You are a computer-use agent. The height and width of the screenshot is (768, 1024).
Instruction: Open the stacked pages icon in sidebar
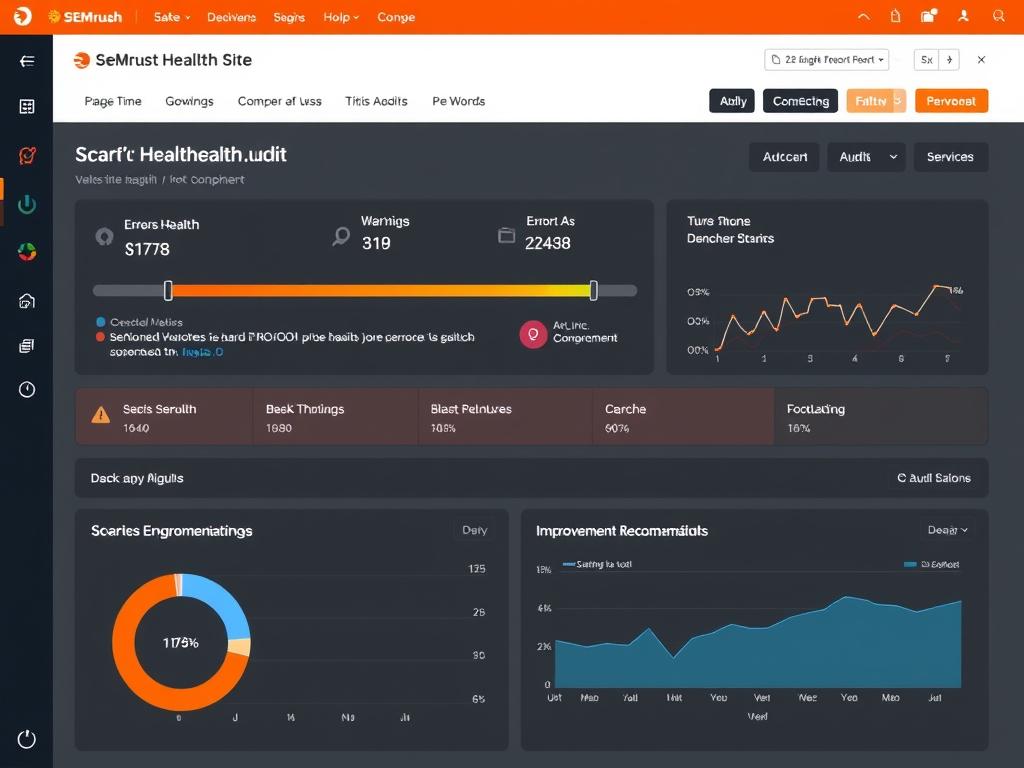(27, 345)
